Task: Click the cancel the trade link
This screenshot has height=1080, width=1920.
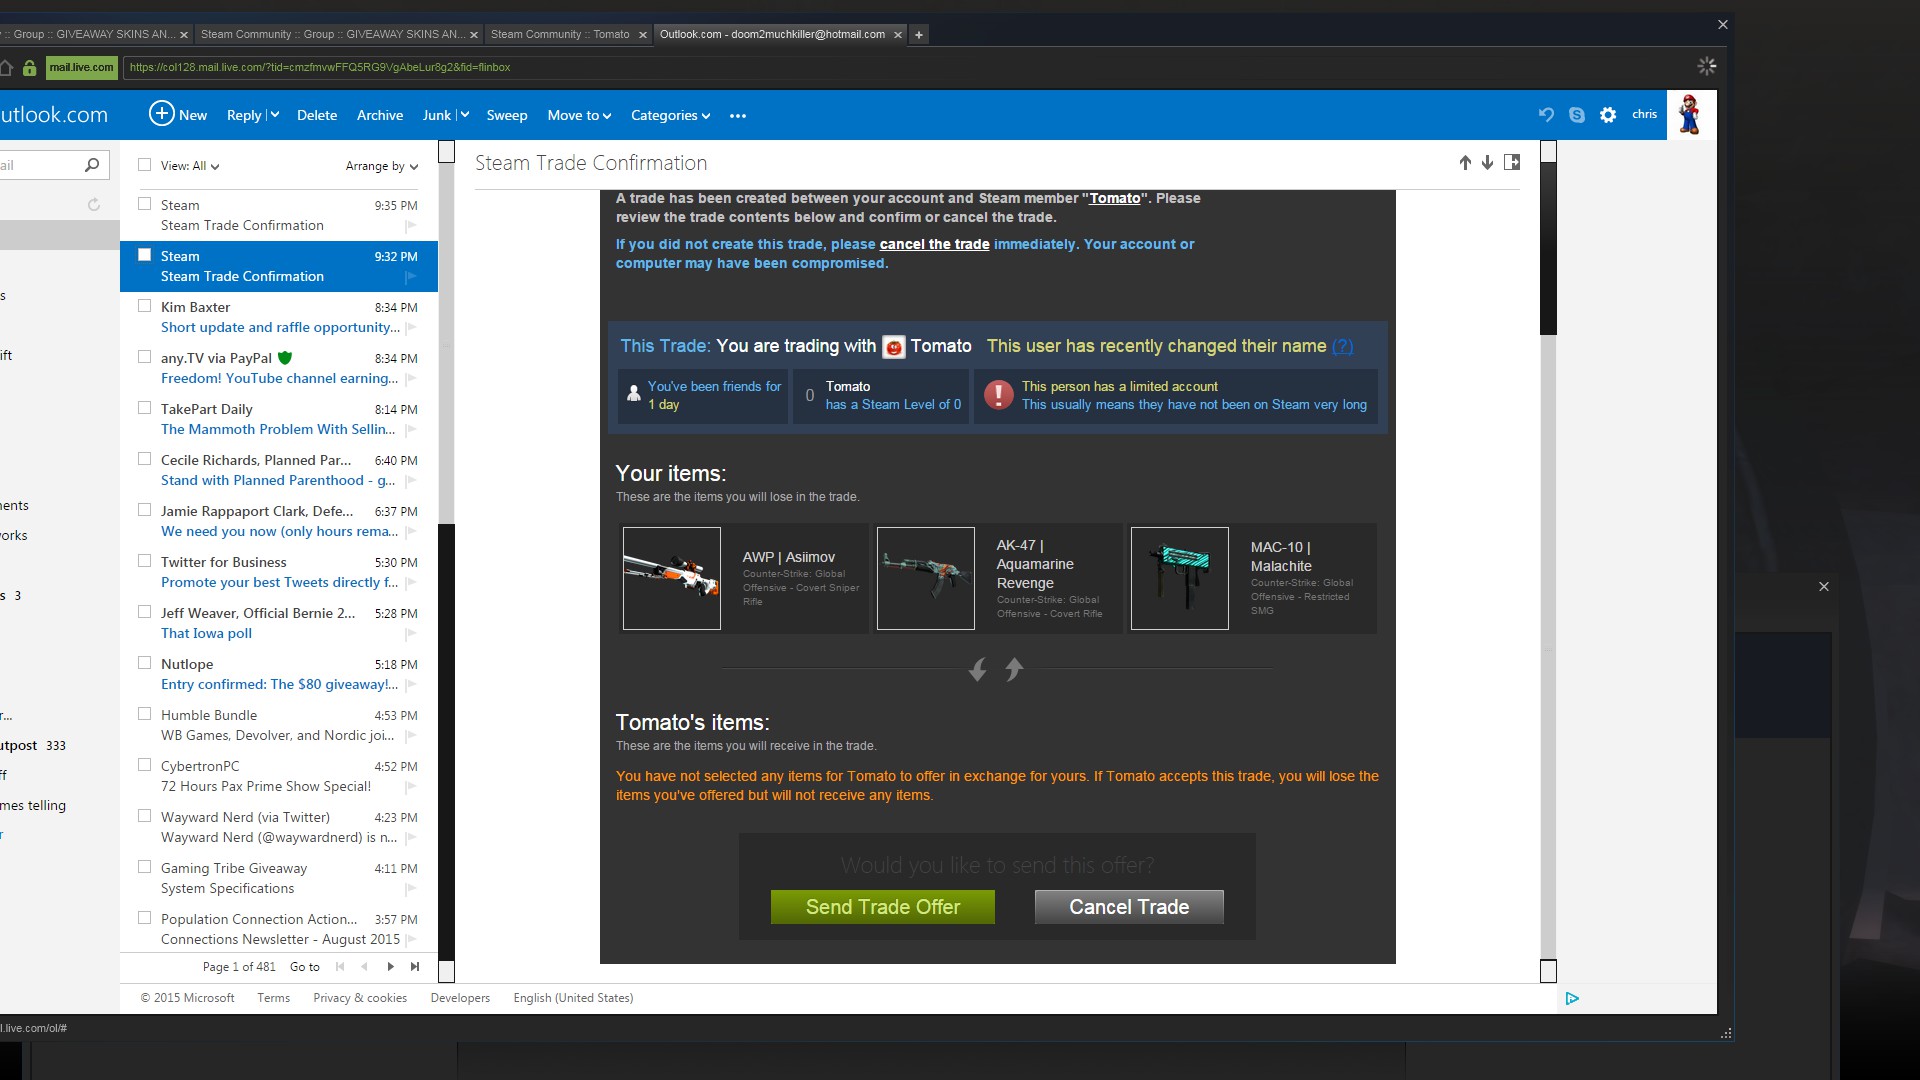Action: tap(934, 244)
